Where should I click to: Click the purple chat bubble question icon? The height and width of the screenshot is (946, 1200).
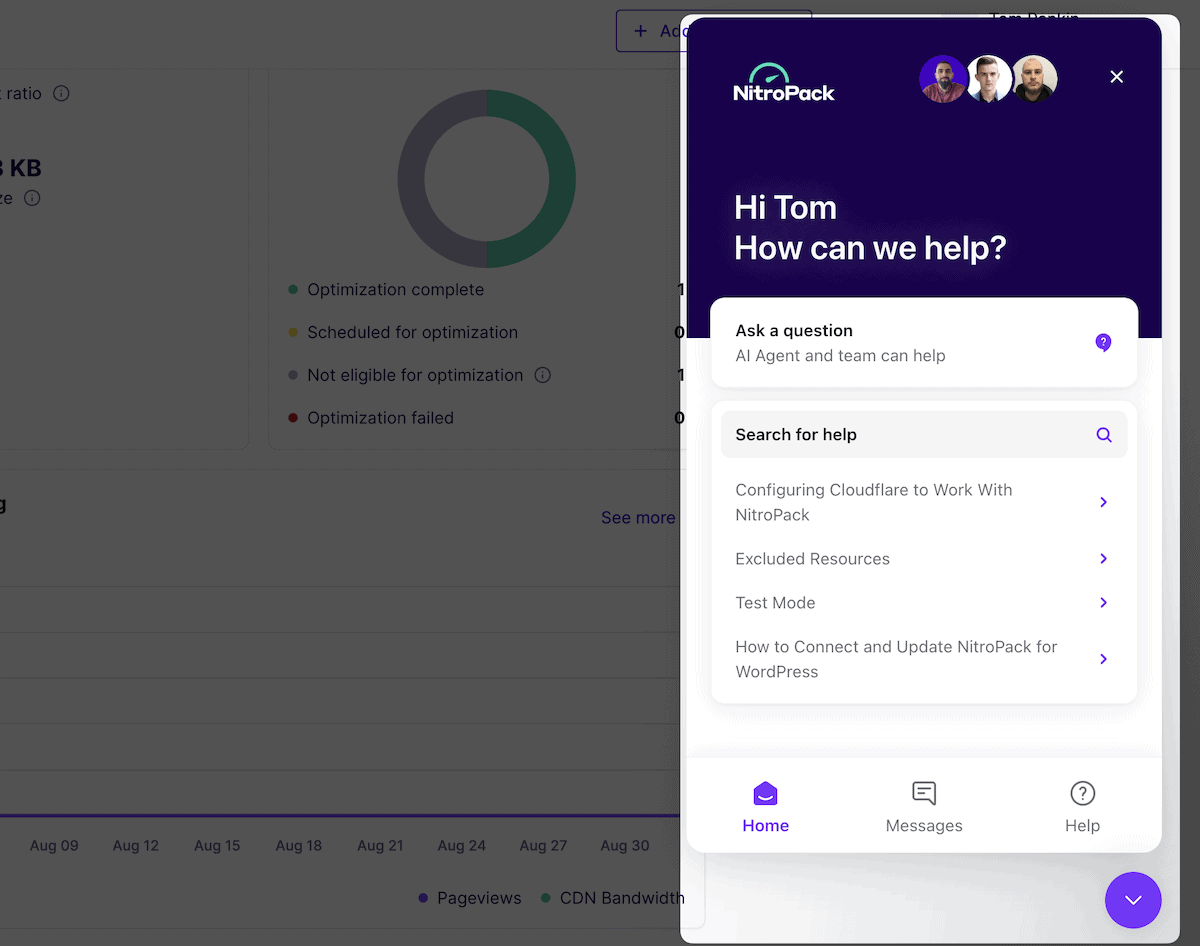[x=1103, y=342]
